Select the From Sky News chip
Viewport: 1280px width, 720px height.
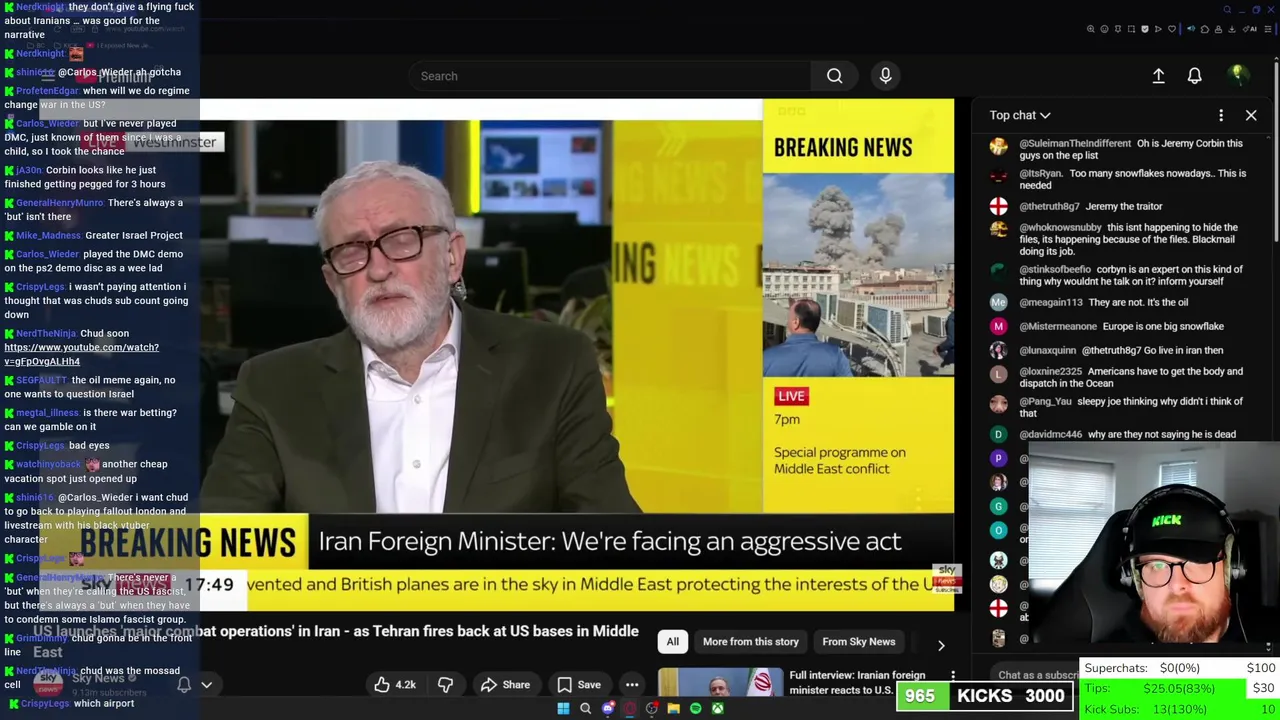[x=859, y=642]
